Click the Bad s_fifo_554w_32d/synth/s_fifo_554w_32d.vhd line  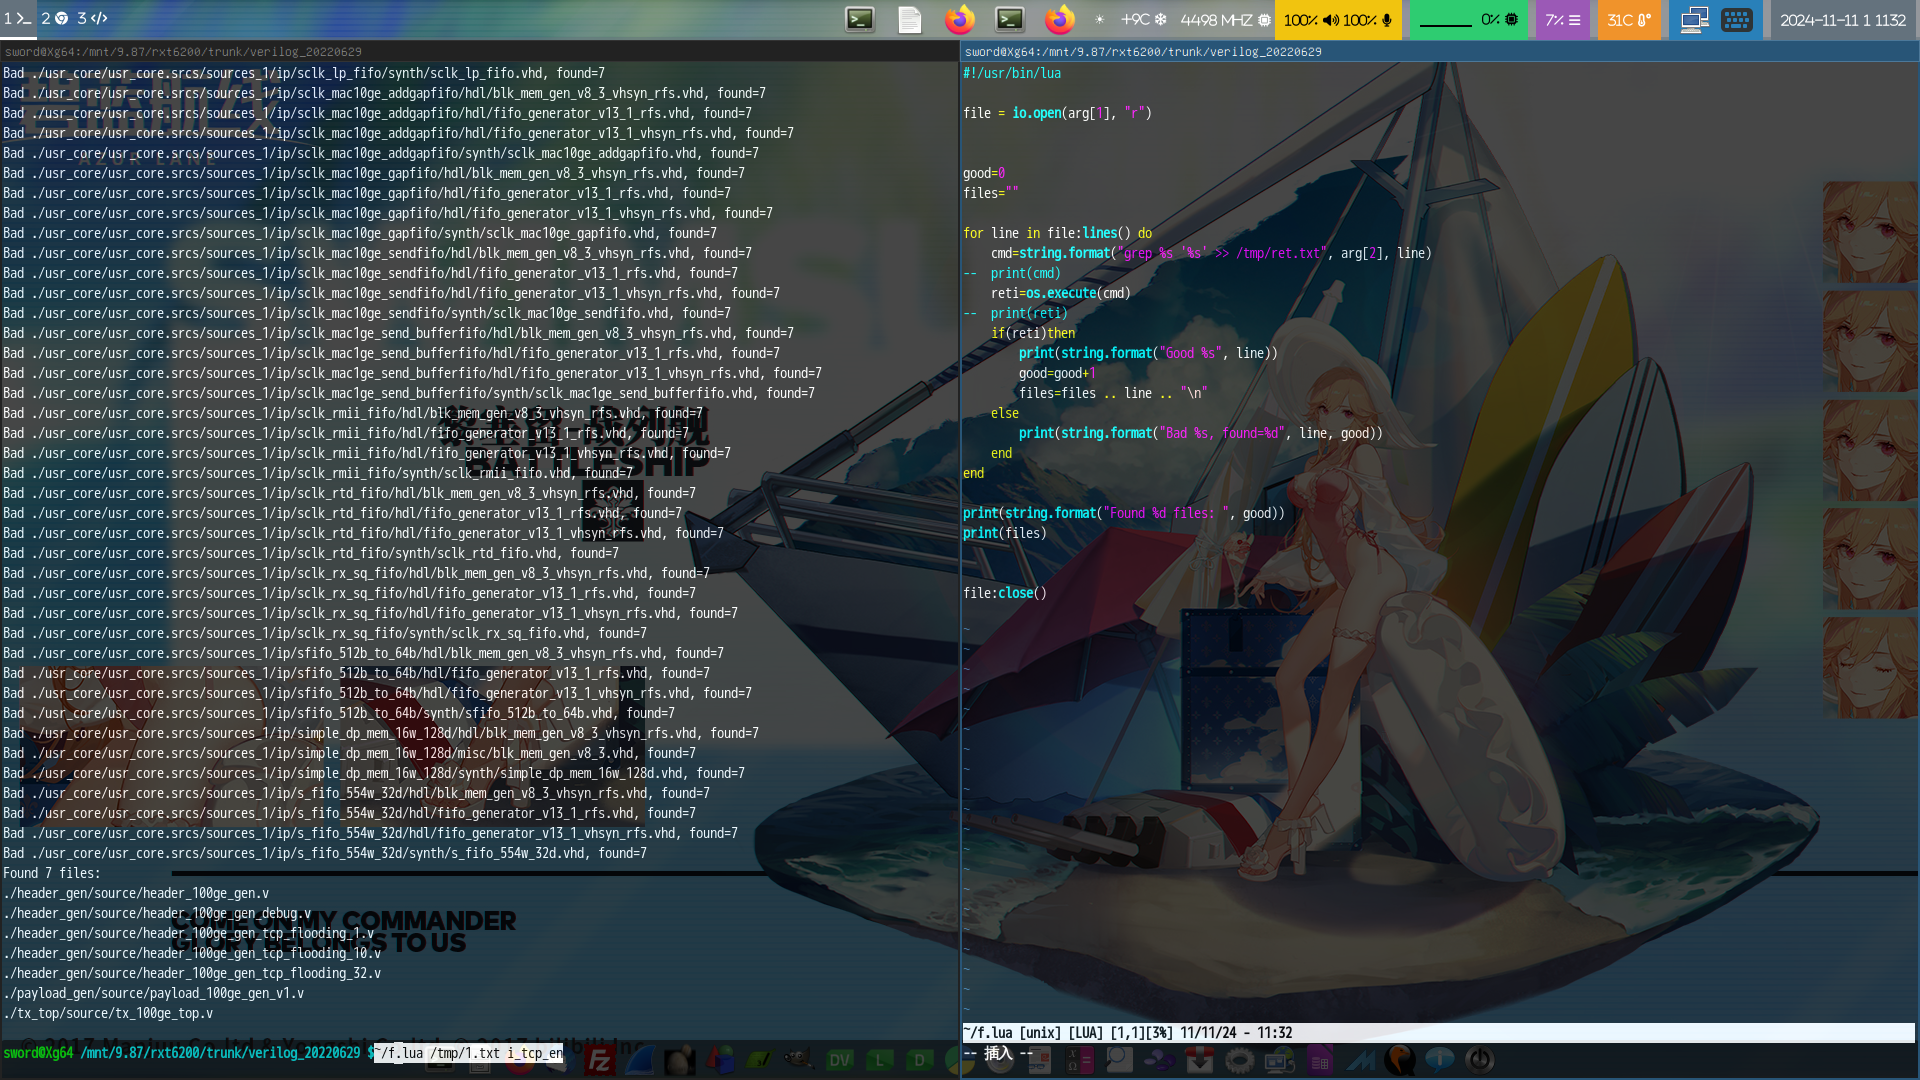click(x=325, y=853)
